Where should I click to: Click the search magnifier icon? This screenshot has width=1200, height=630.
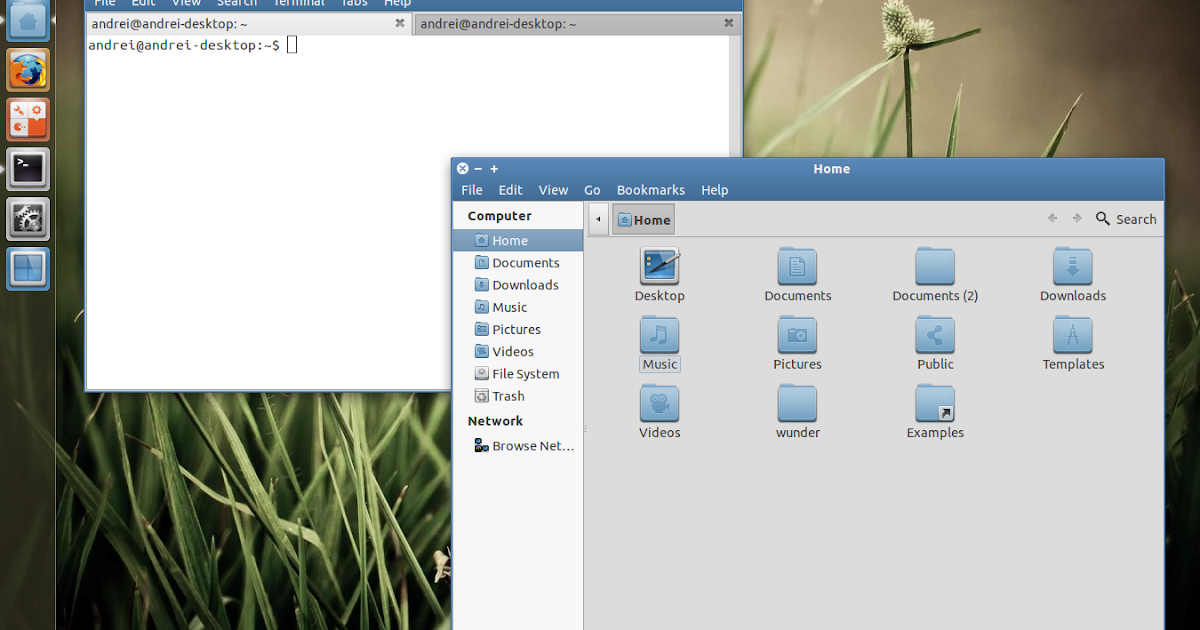pos(1102,218)
